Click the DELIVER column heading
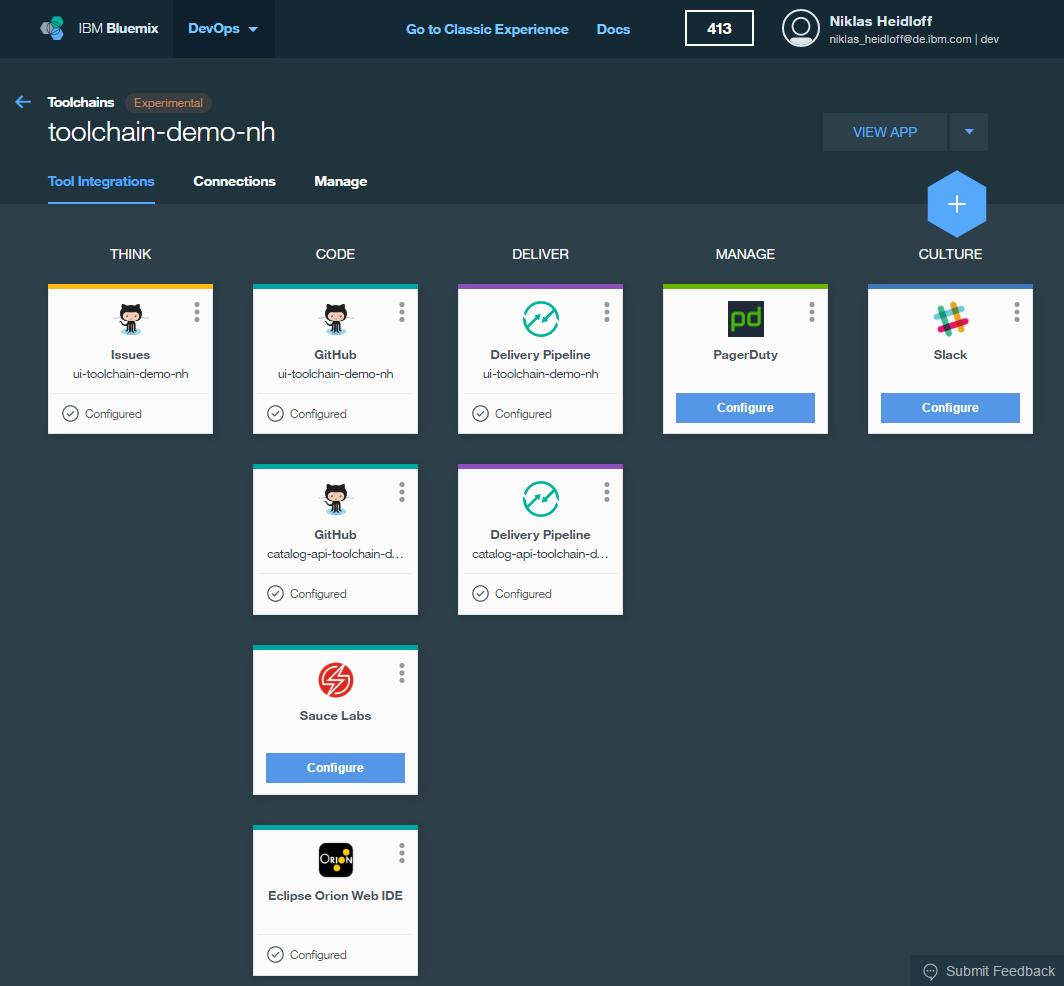The width and height of the screenshot is (1064, 986). pos(541,254)
